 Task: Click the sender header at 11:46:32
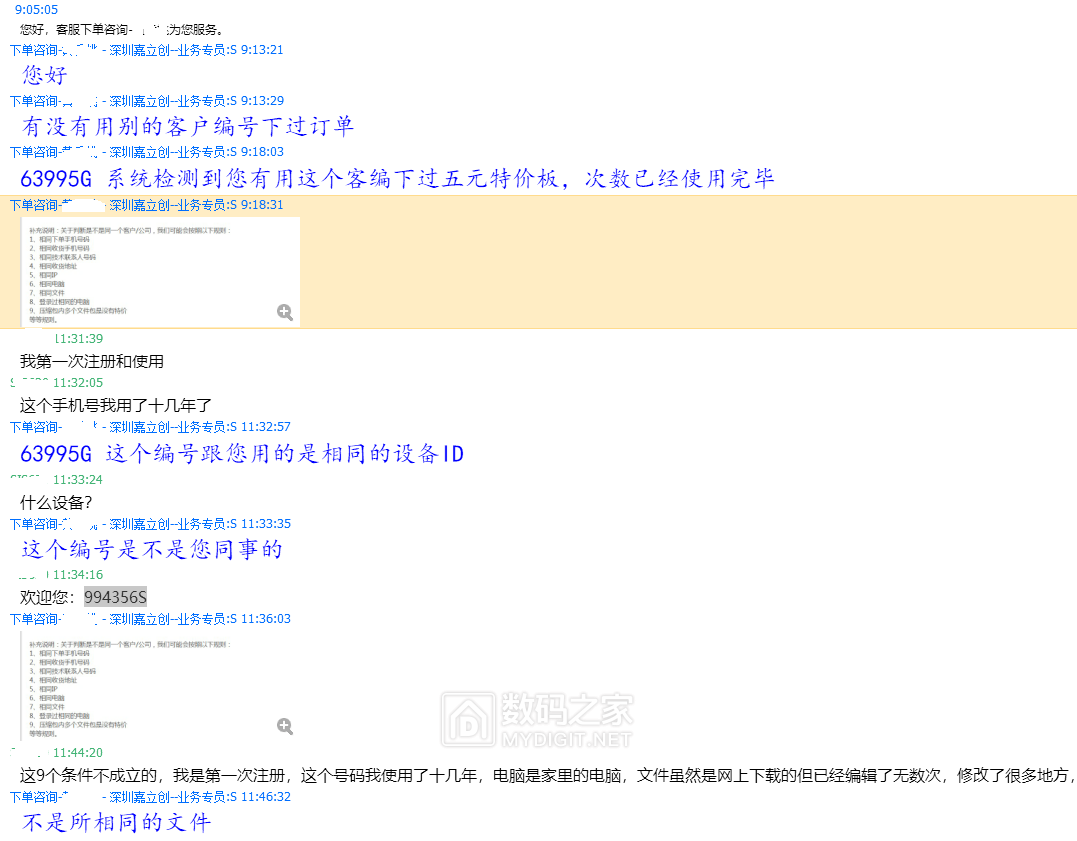150,797
